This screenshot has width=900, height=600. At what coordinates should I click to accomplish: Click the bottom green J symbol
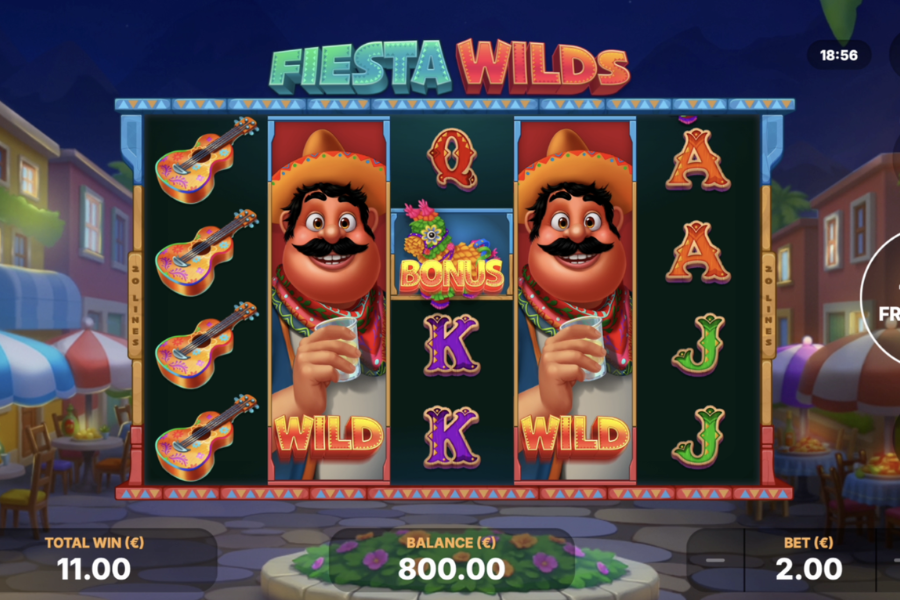click(x=698, y=438)
